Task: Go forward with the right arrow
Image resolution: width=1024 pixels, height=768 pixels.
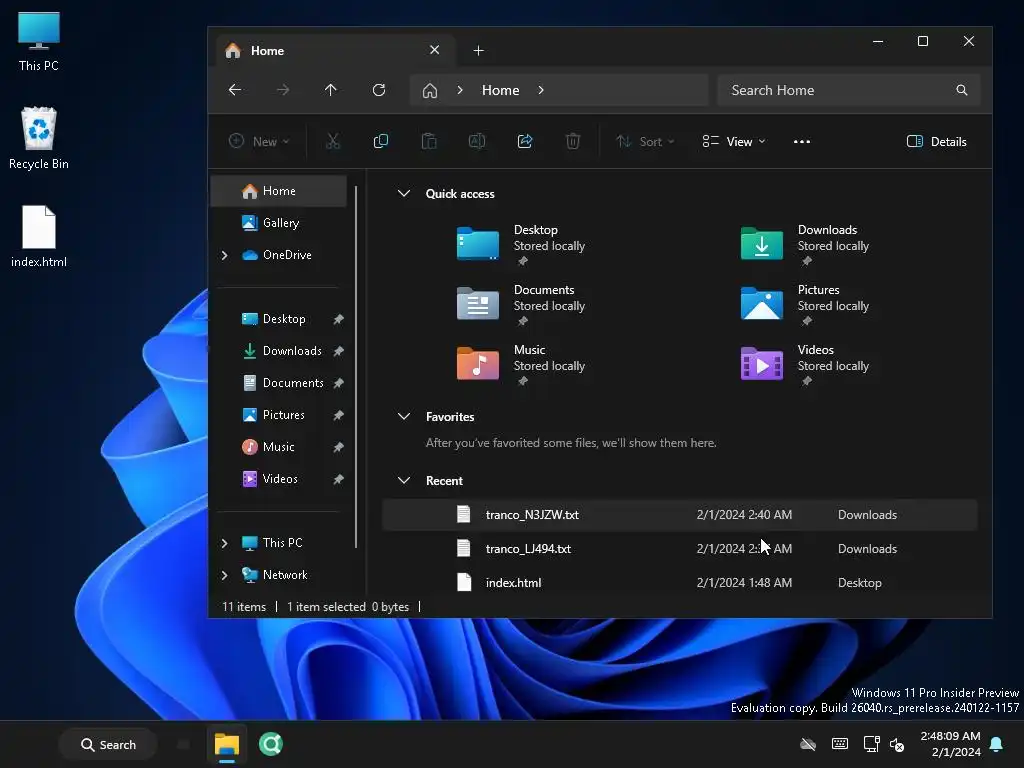Action: click(x=283, y=90)
